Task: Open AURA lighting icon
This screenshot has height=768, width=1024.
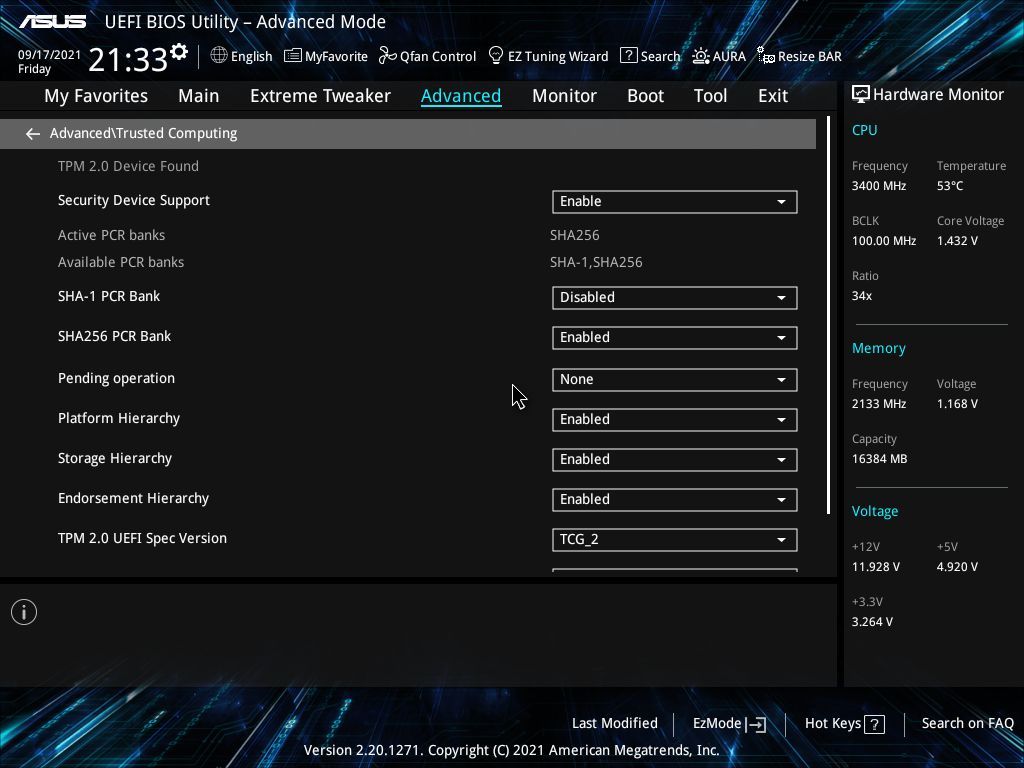Action: click(701, 56)
